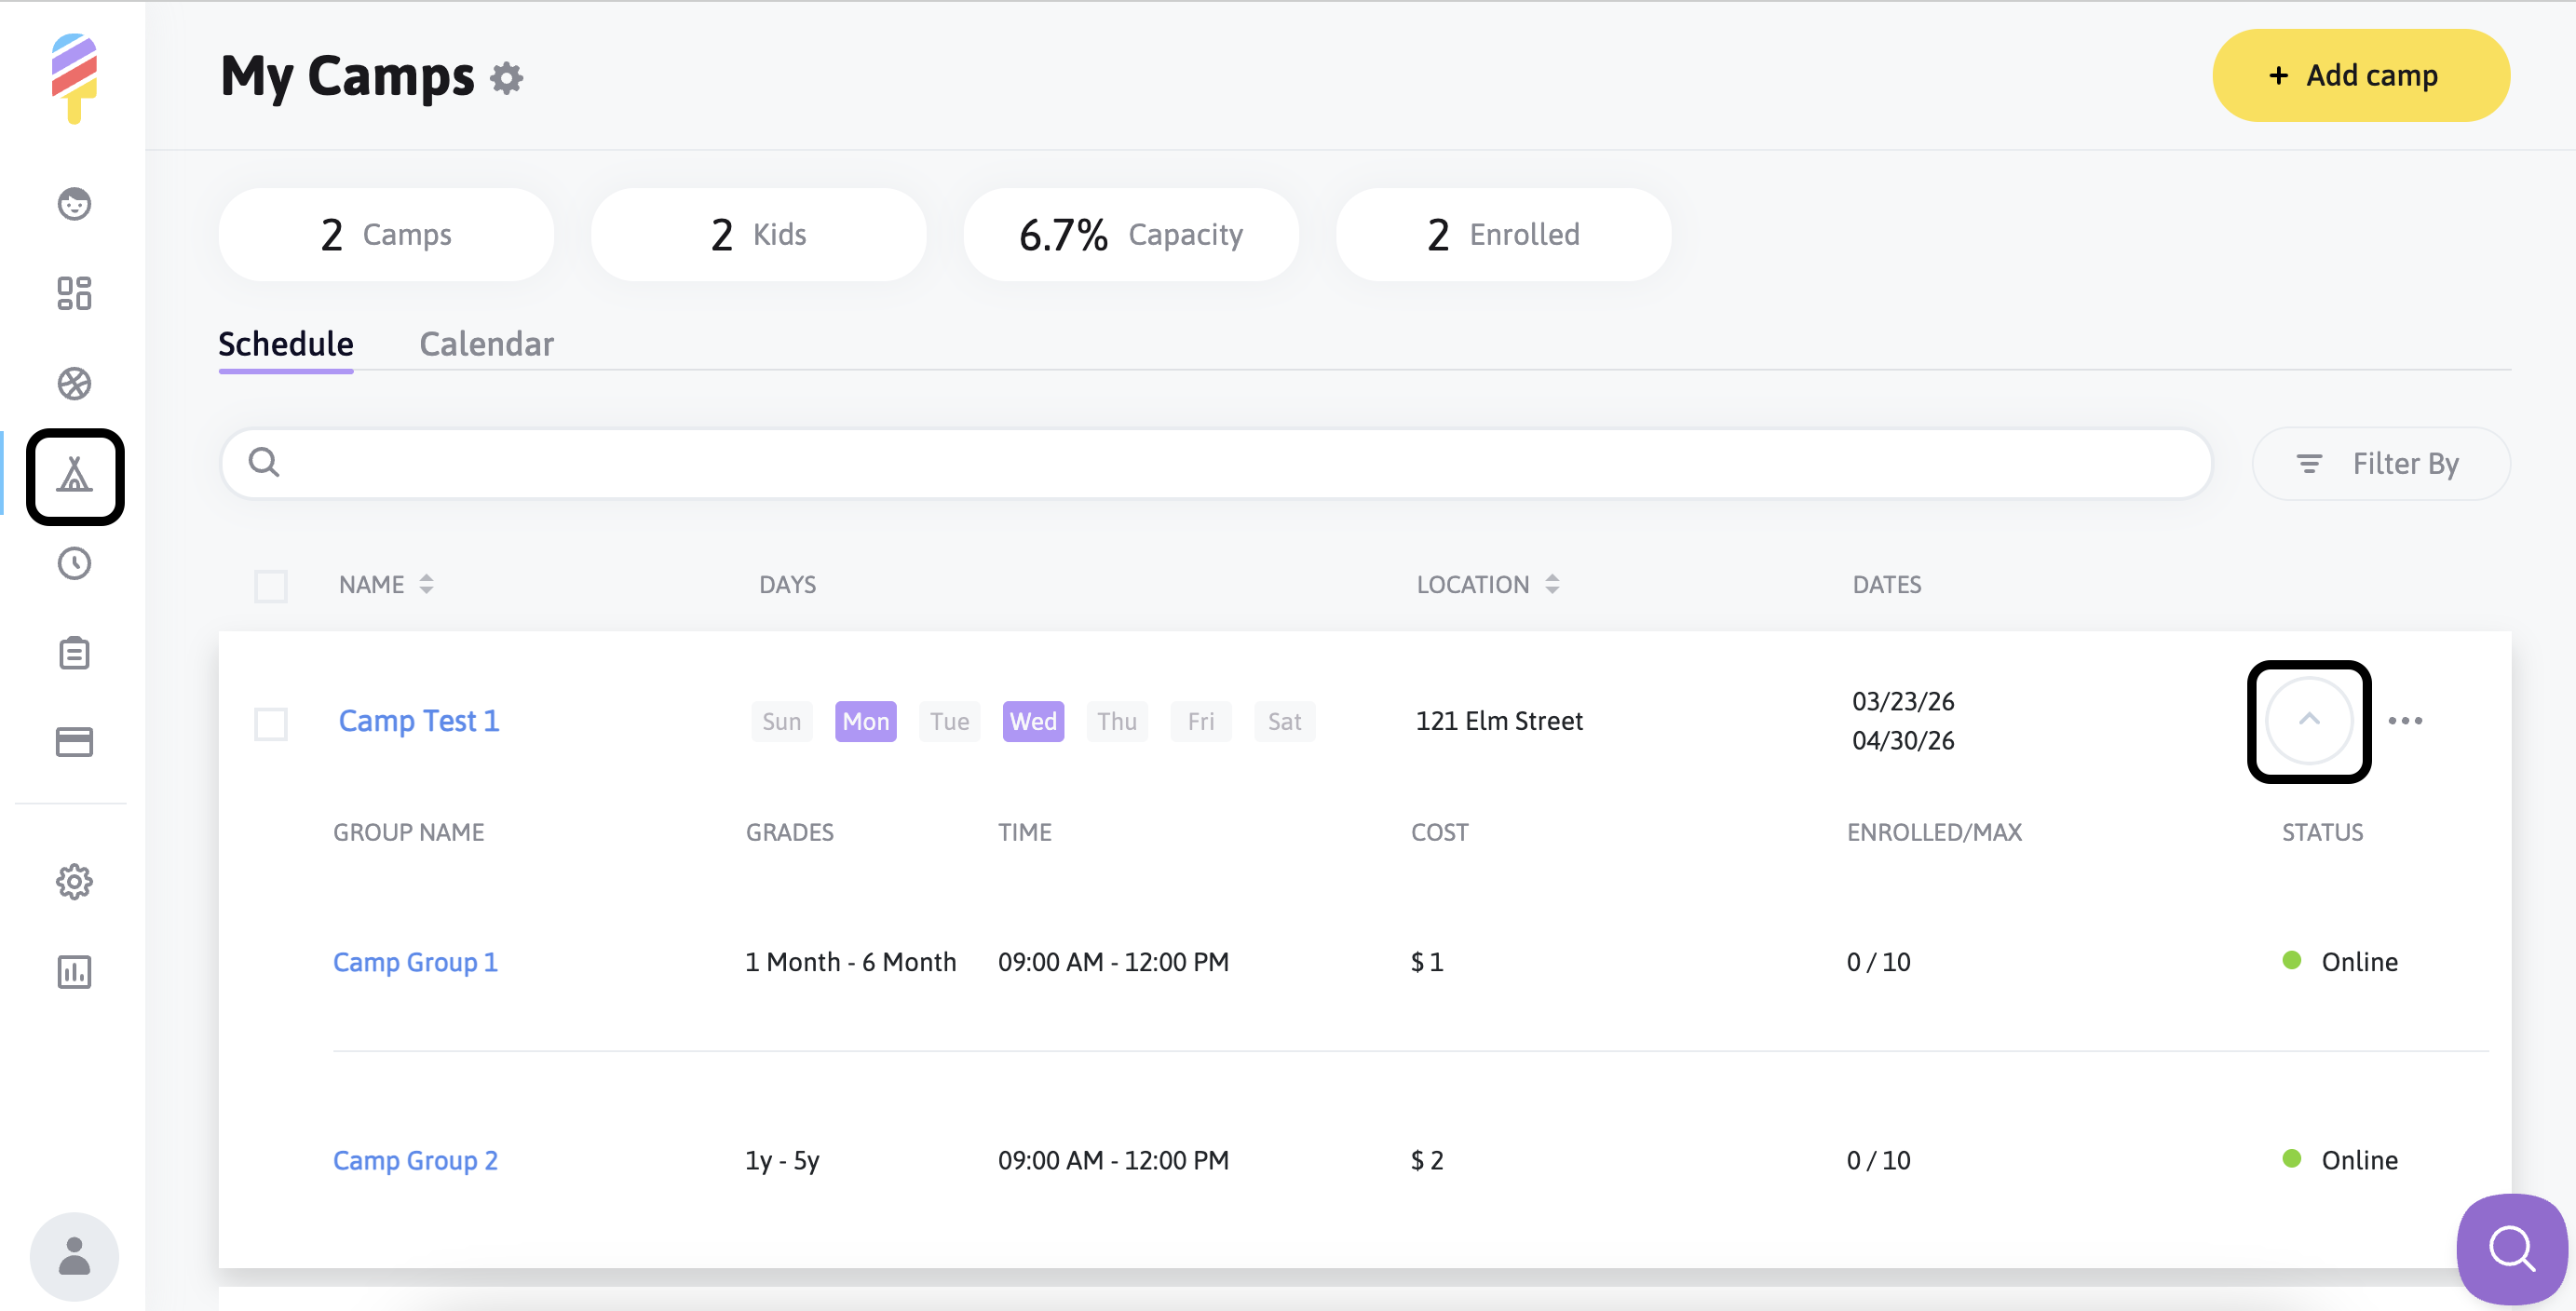Tick the select-all checkbox in table header

pyautogui.click(x=271, y=586)
